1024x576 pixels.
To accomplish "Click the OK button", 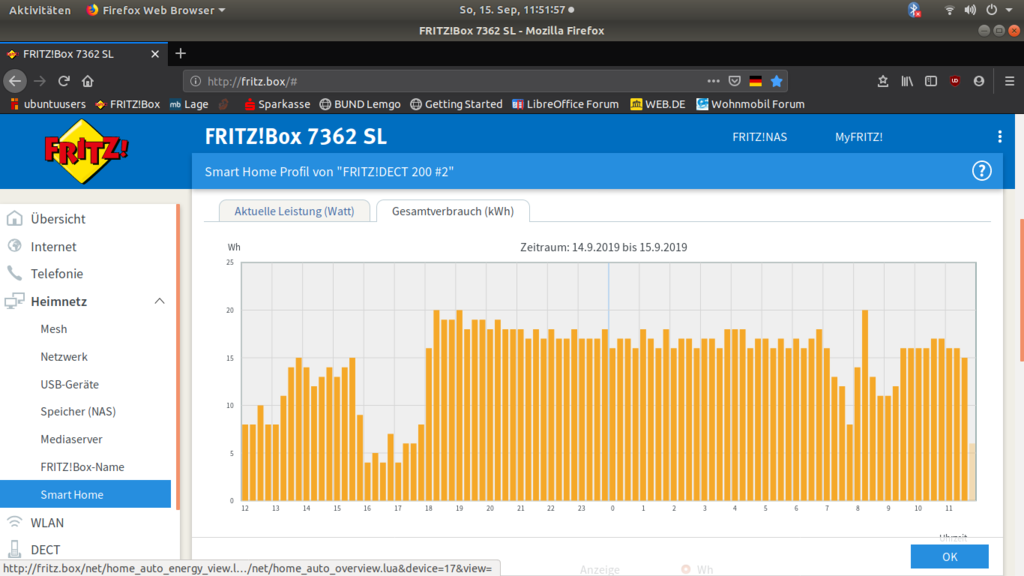I will pyautogui.click(x=950, y=556).
